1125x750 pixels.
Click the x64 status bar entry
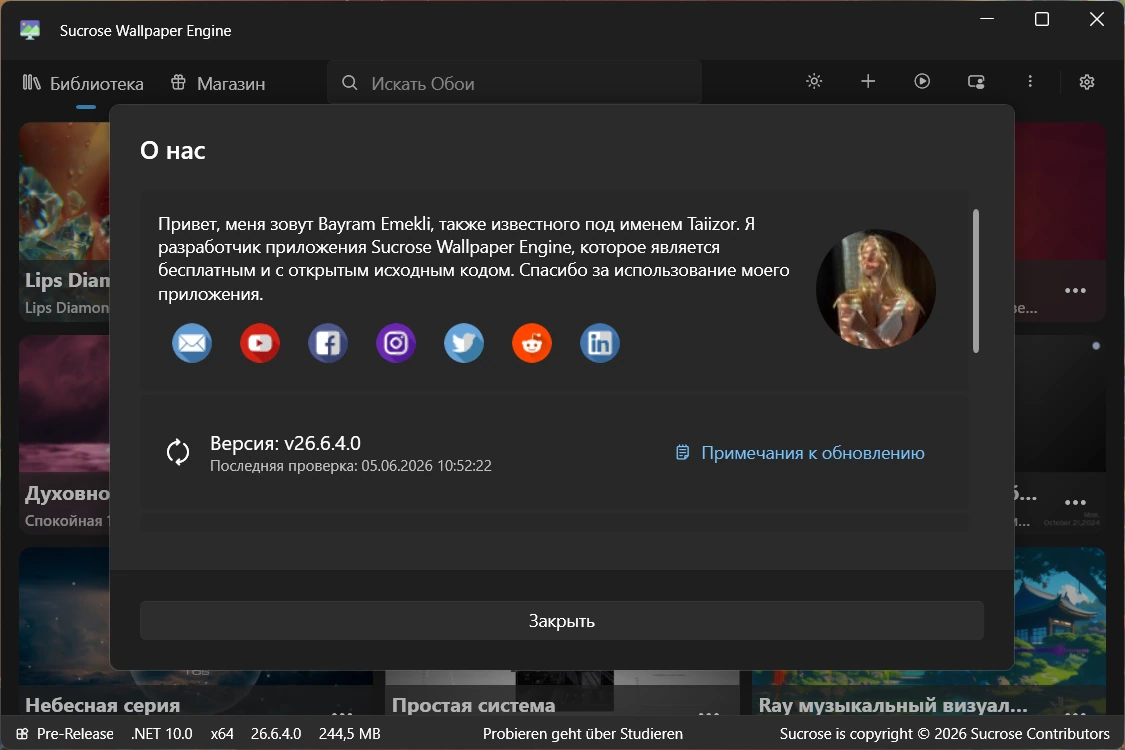222,733
